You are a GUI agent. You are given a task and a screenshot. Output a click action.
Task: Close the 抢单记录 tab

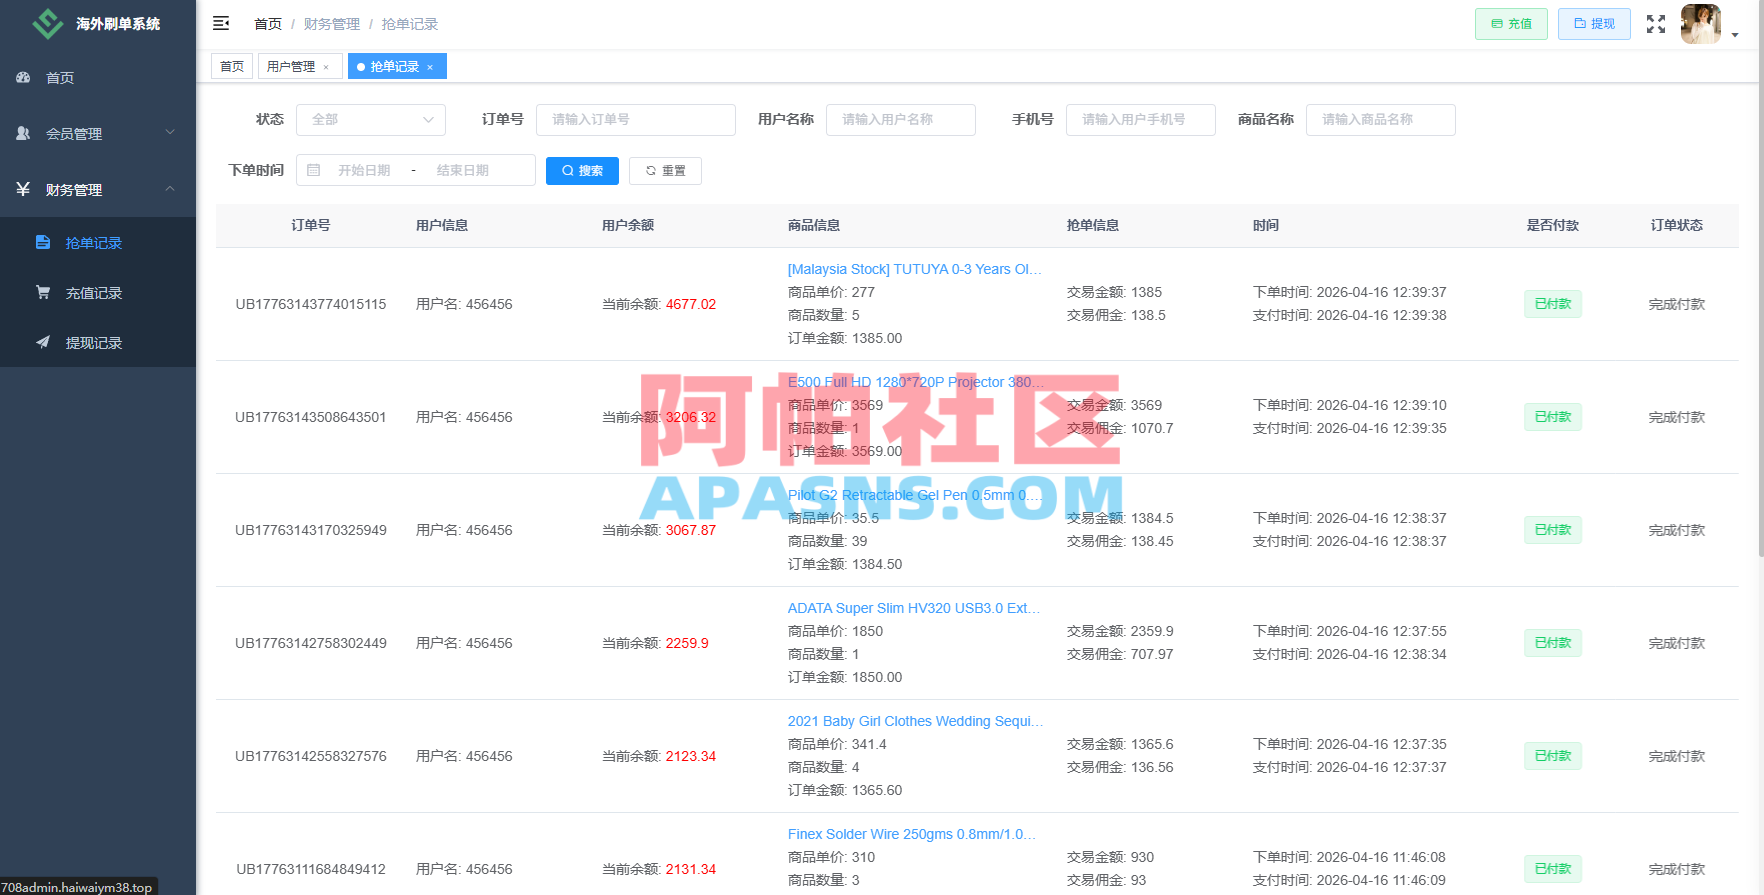(430, 67)
